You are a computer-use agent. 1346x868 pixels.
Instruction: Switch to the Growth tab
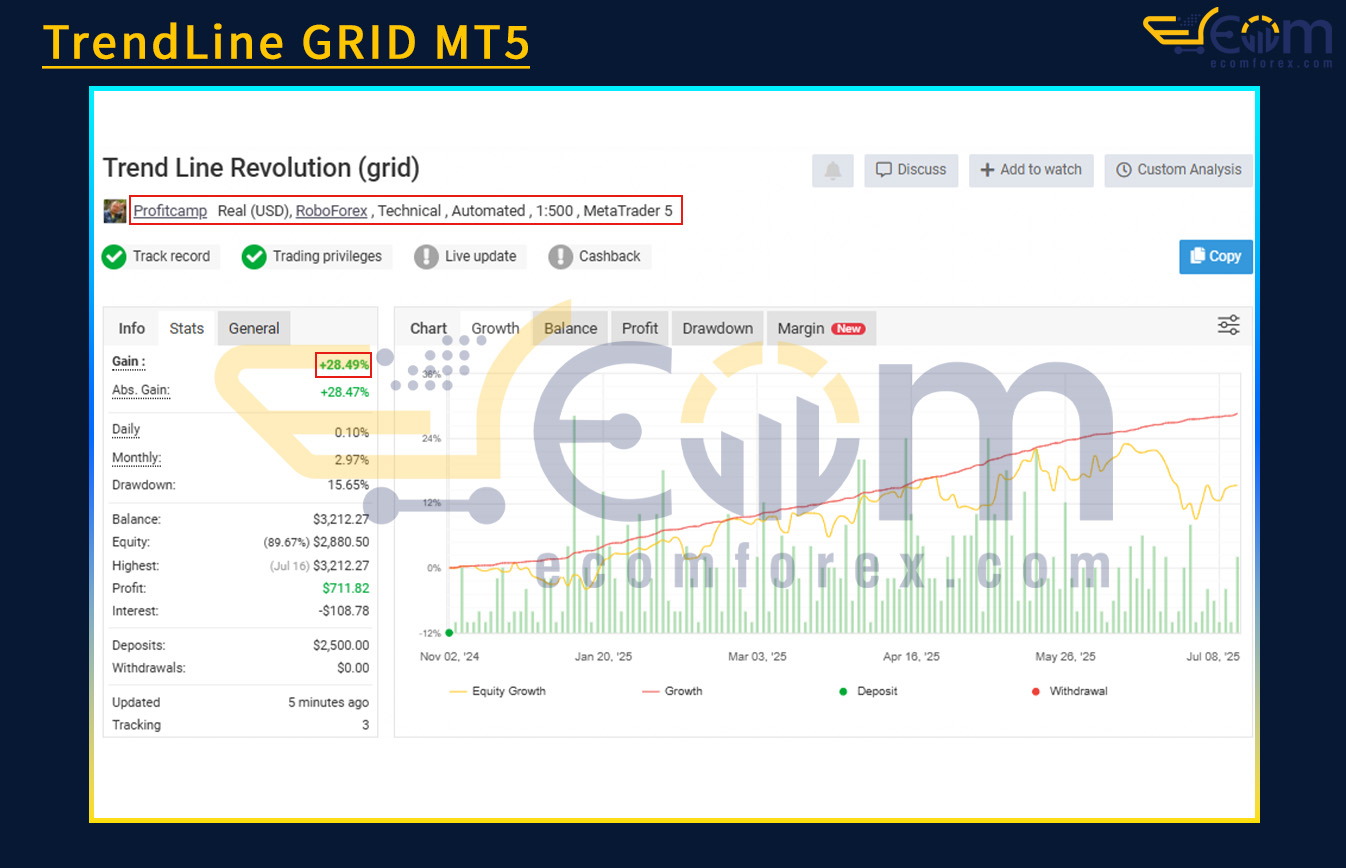click(x=495, y=328)
